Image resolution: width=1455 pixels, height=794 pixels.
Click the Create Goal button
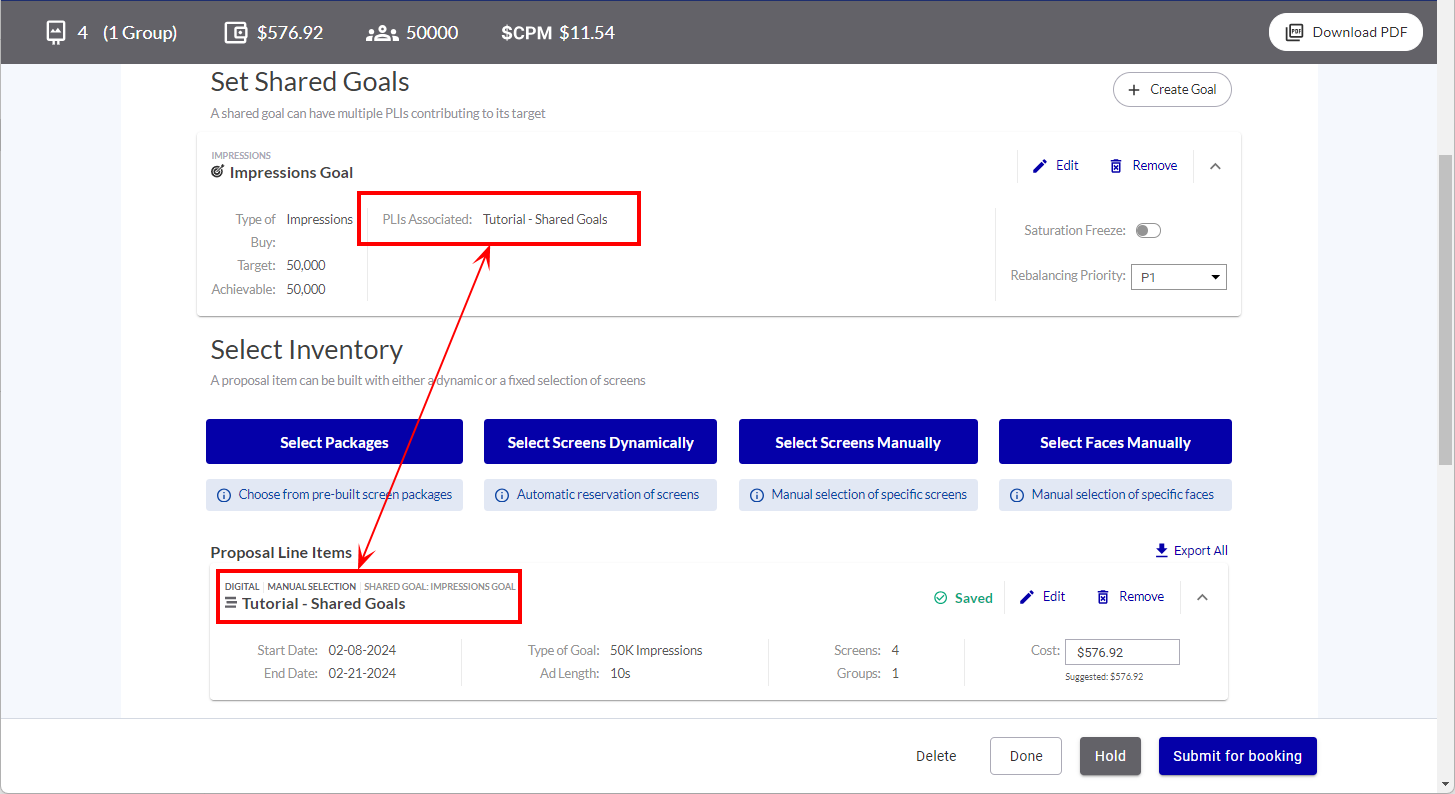(1172, 90)
